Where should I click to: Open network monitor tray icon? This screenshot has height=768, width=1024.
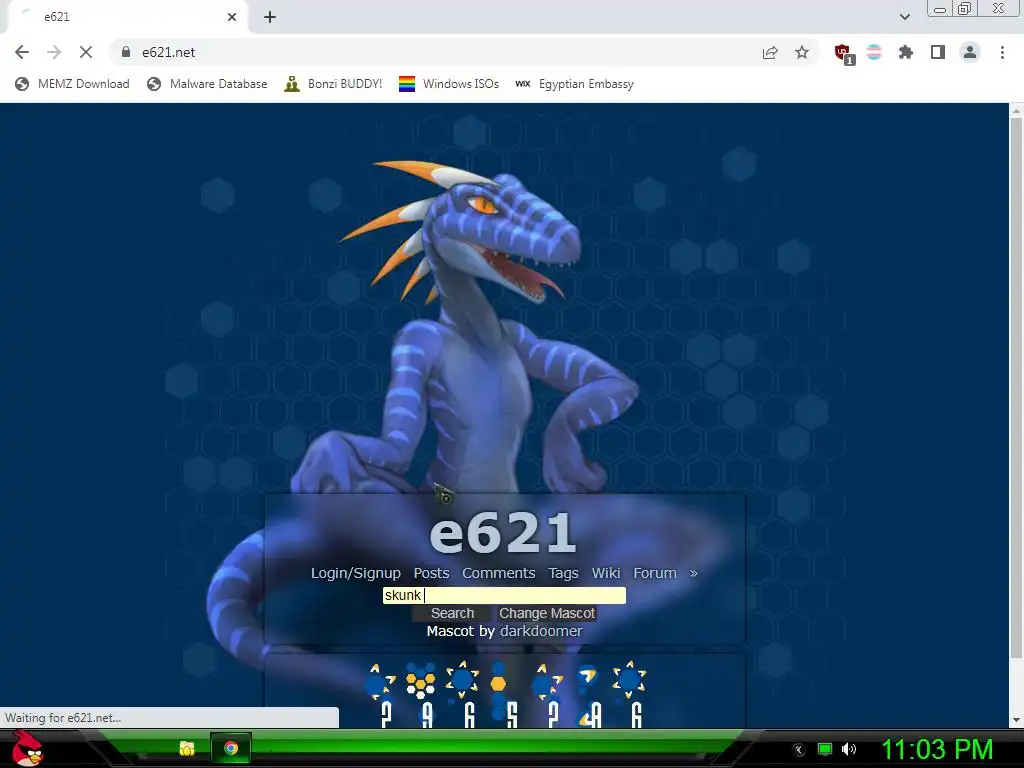click(825, 749)
